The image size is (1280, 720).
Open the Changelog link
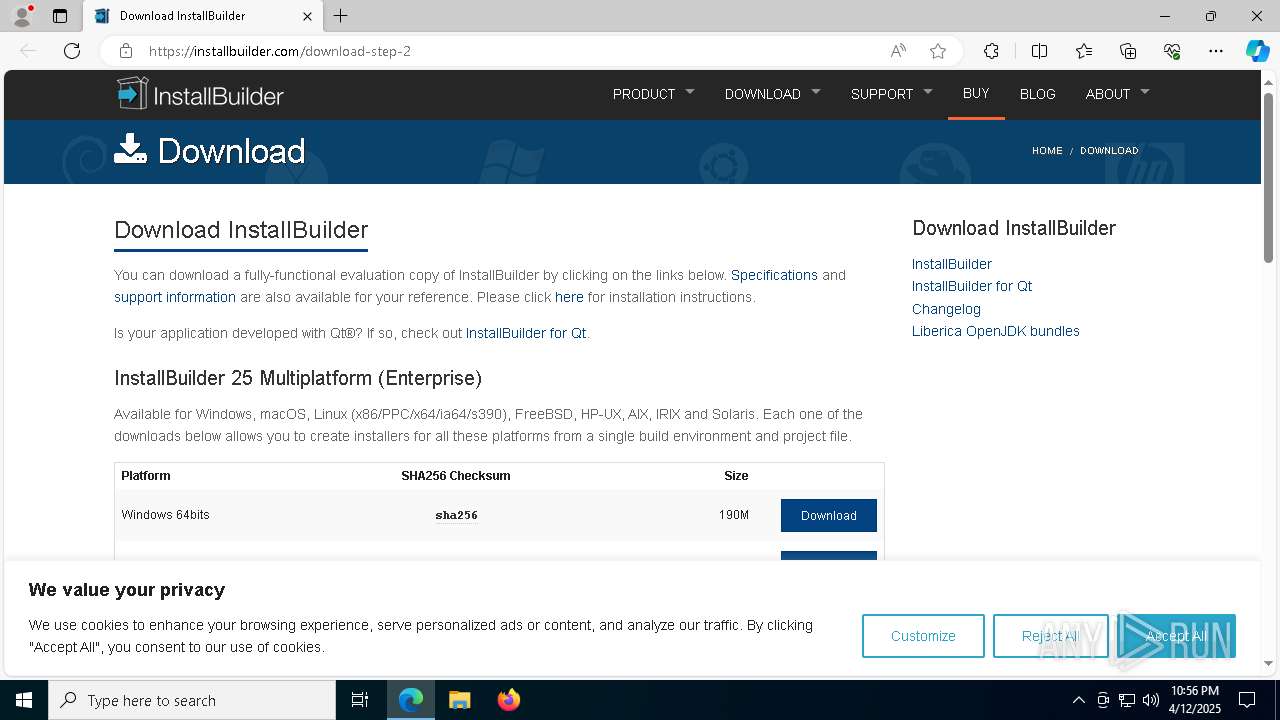[946, 309]
